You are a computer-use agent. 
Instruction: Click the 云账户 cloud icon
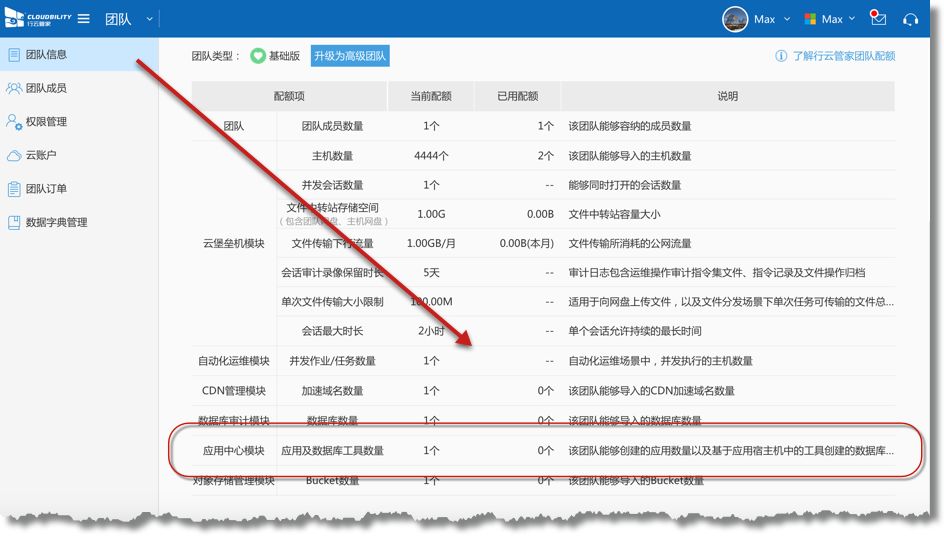coord(14,155)
